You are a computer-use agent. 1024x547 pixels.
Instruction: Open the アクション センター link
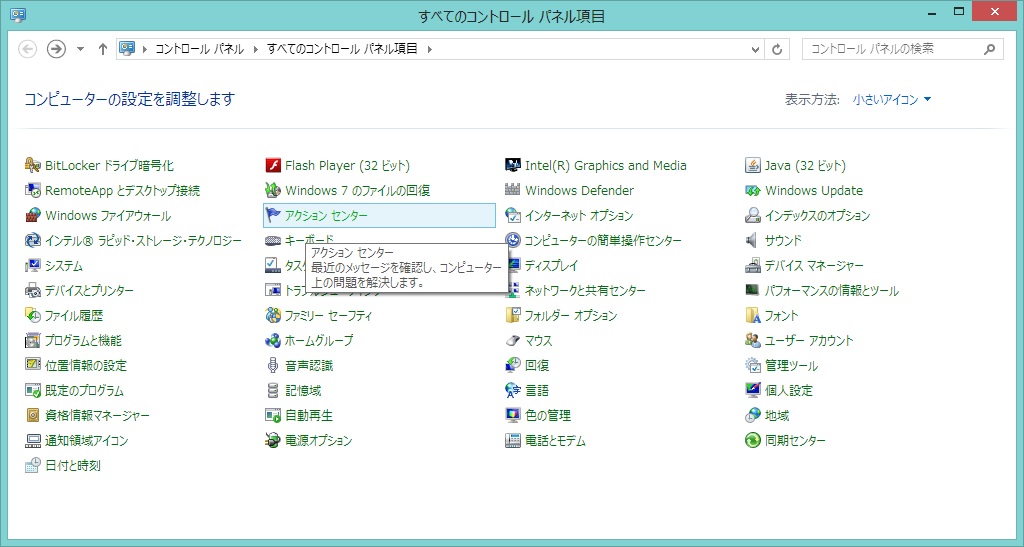coord(326,216)
